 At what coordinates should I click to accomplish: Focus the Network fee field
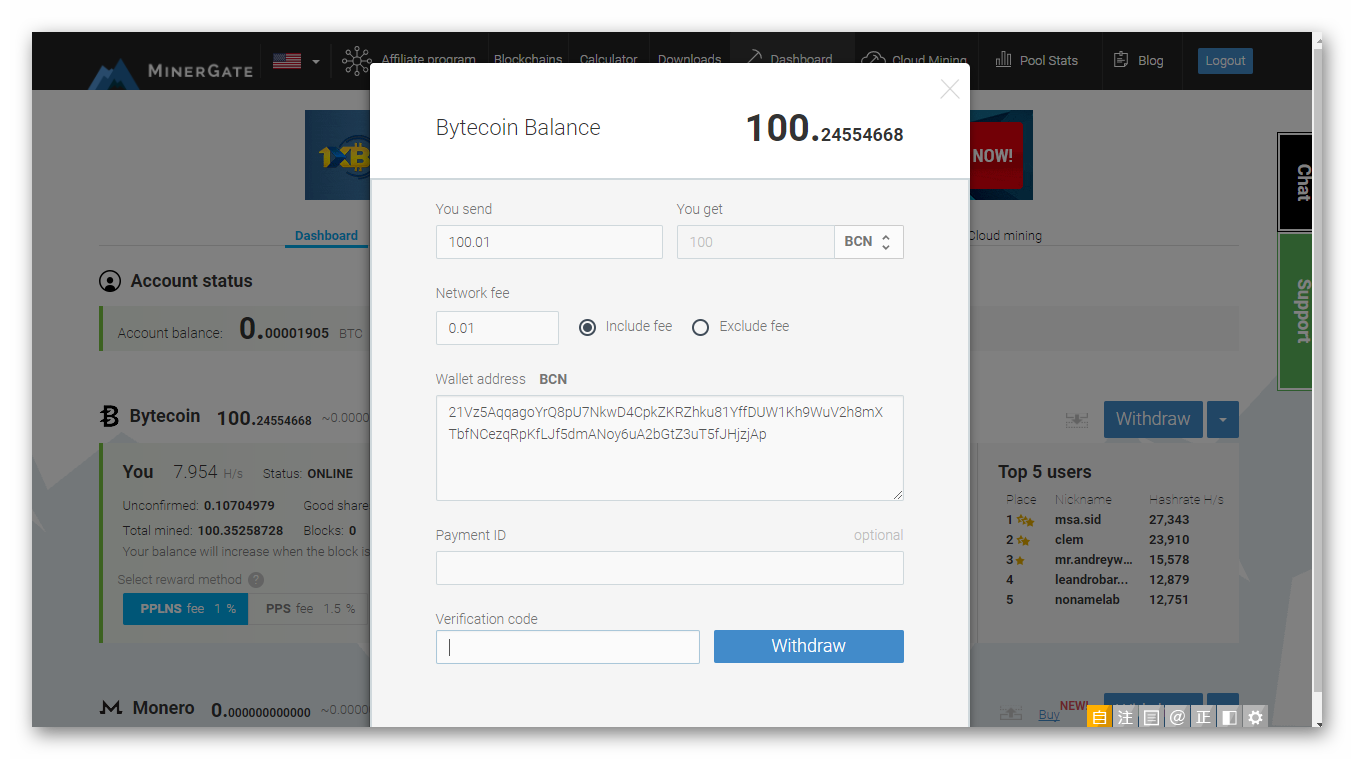(x=497, y=328)
